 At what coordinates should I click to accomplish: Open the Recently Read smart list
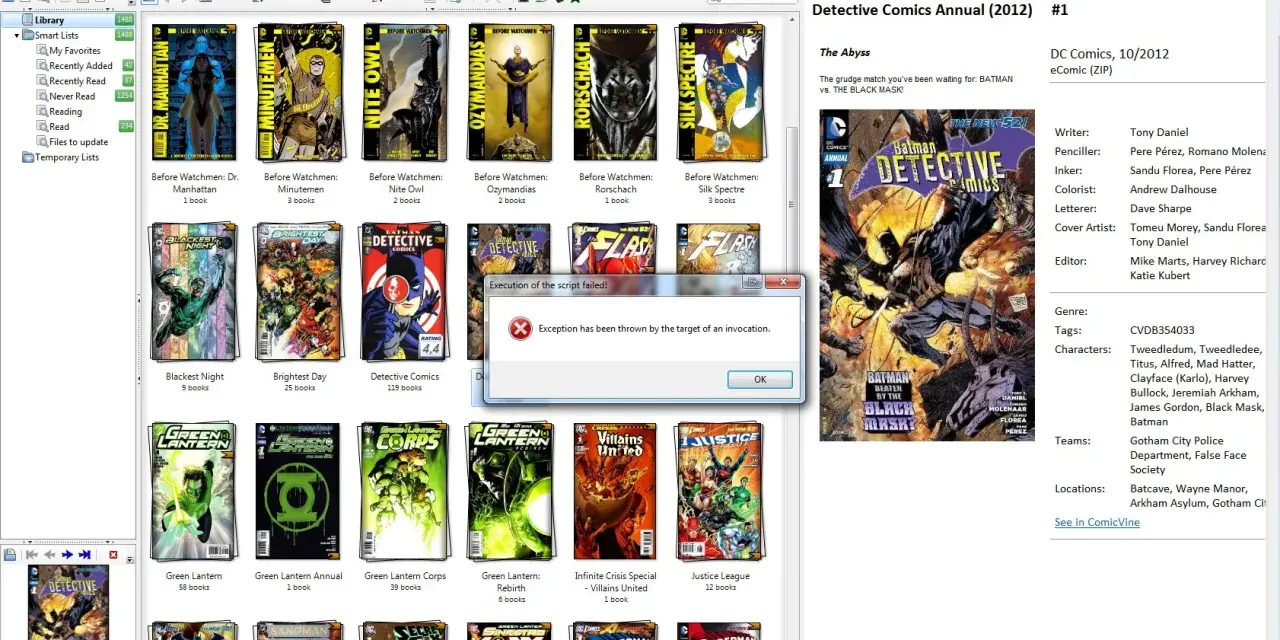(77, 81)
